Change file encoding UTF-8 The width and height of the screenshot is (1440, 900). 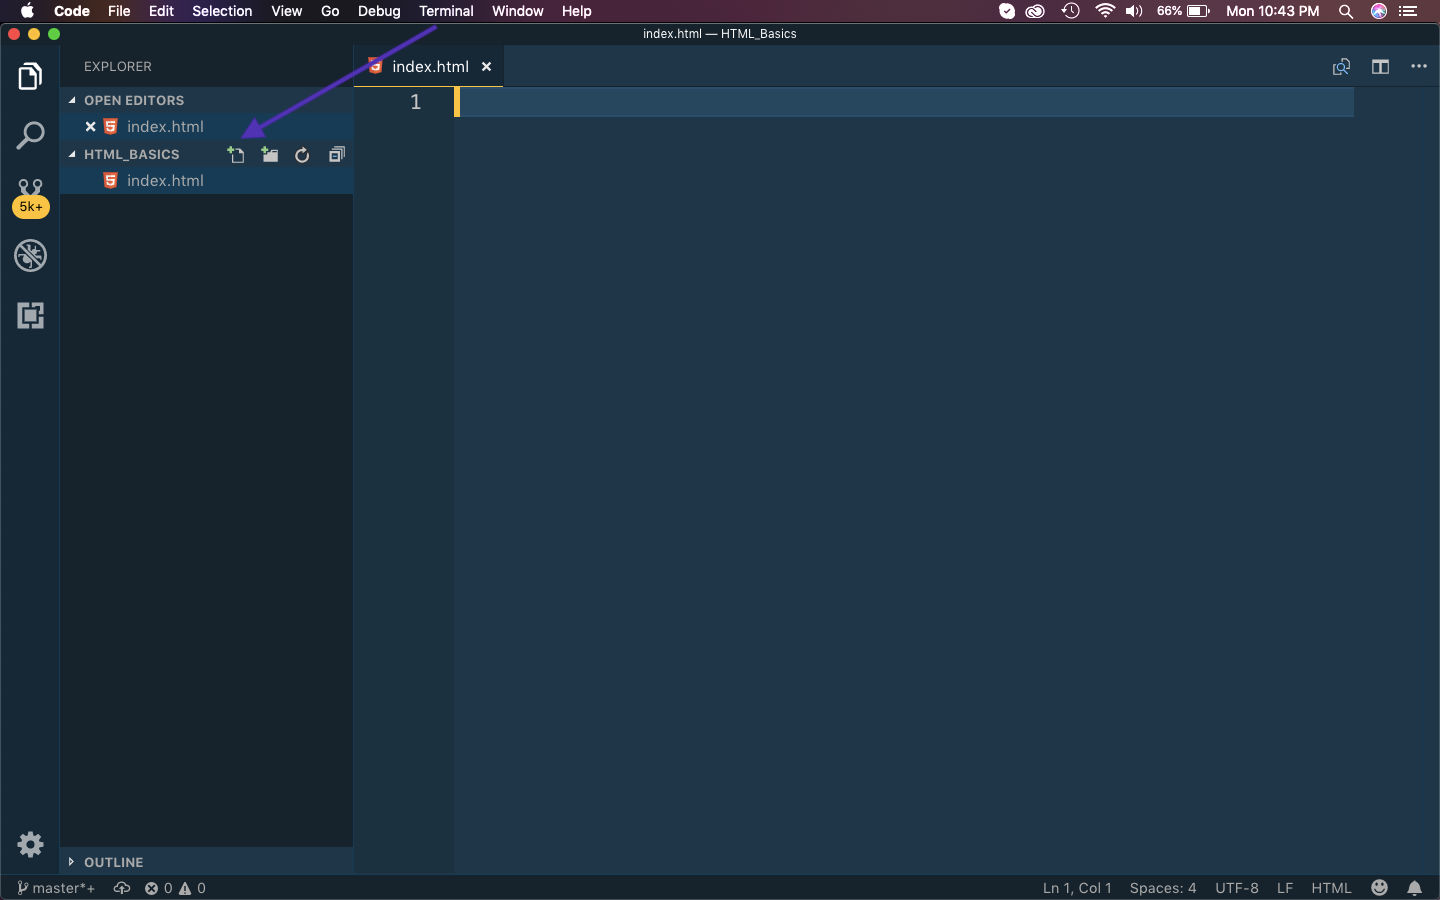click(1237, 888)
